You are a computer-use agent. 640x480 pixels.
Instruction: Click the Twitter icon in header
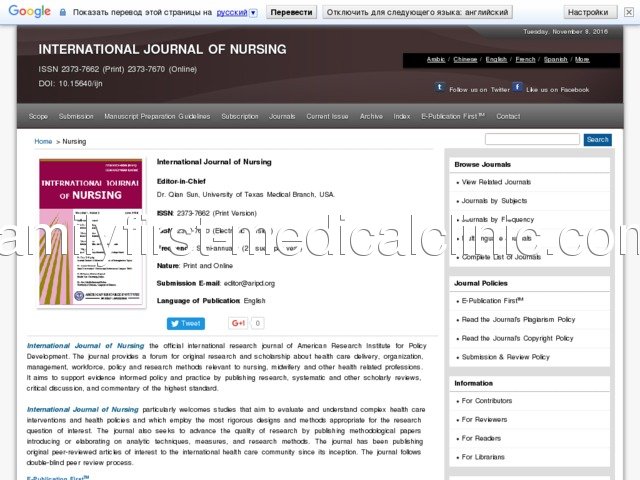click(x=440, y=87)
